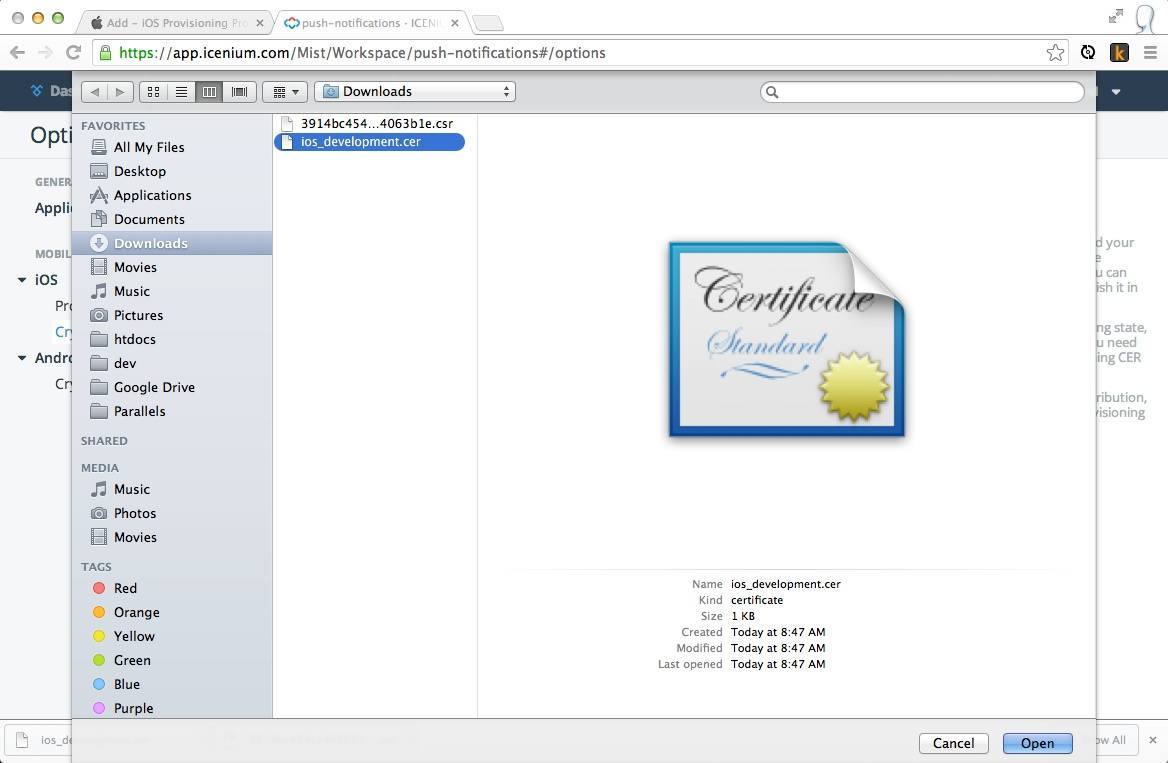Select the .csr file in Downloads
The image size is (1168, 763).
(376, 123)
